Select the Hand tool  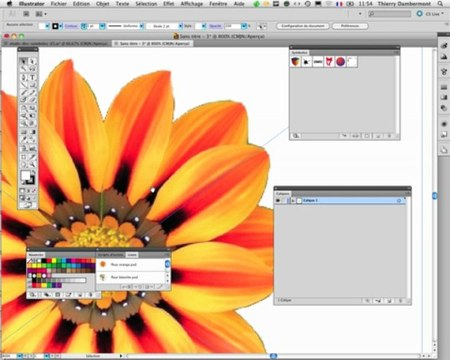tap(23, 165)
